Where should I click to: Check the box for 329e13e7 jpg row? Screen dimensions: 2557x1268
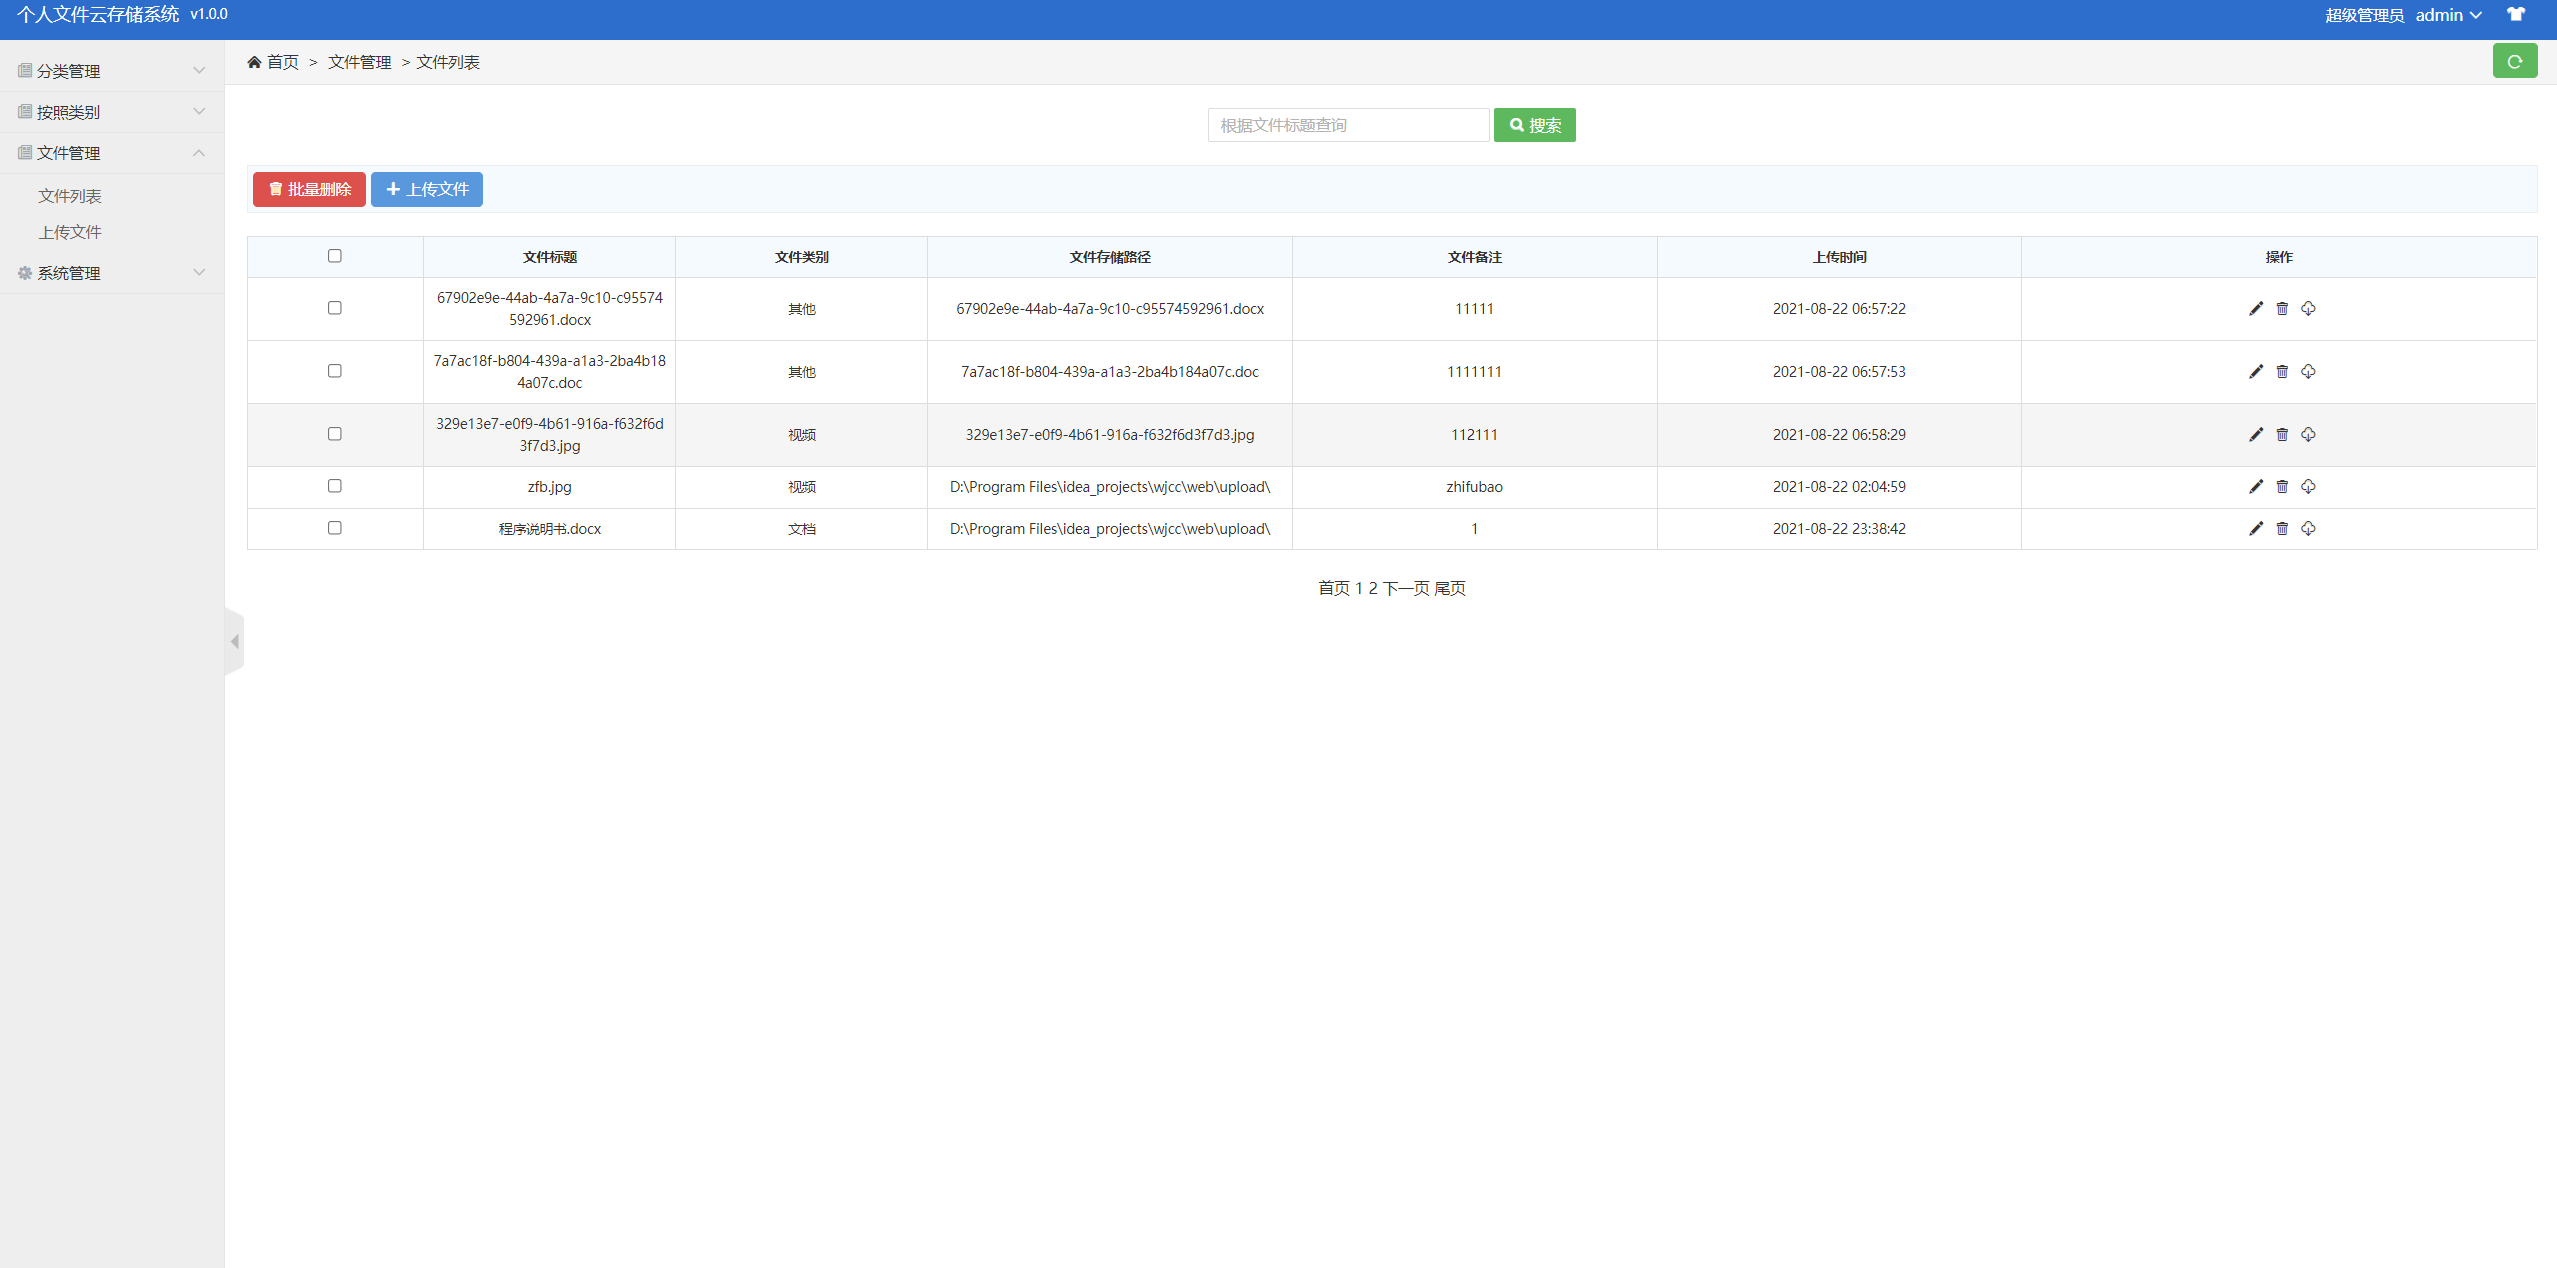point(335,434)
